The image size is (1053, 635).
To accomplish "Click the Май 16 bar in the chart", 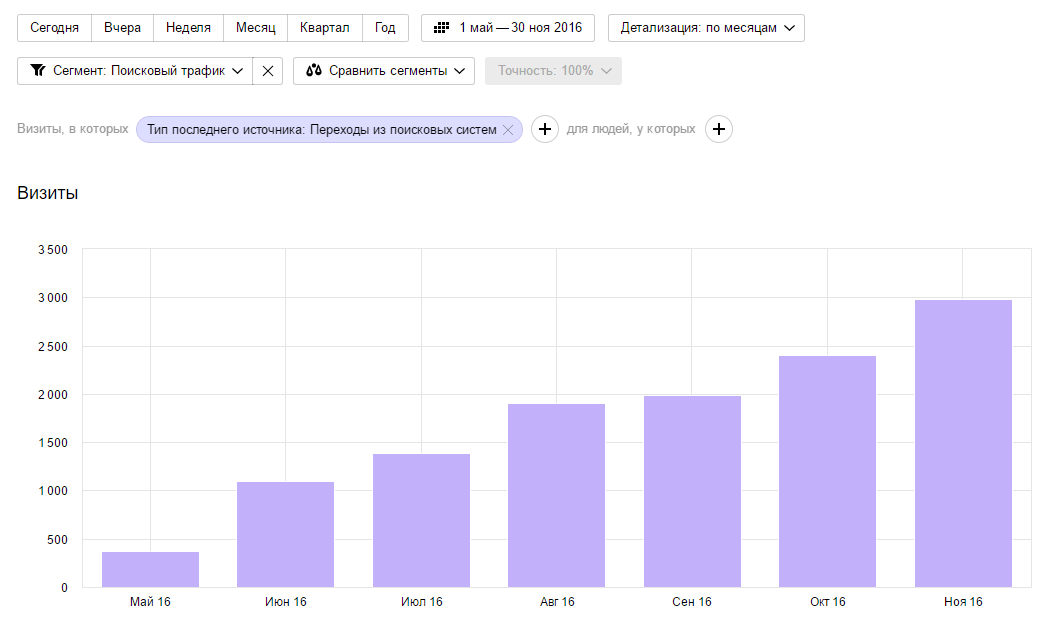I will point(150,569).
